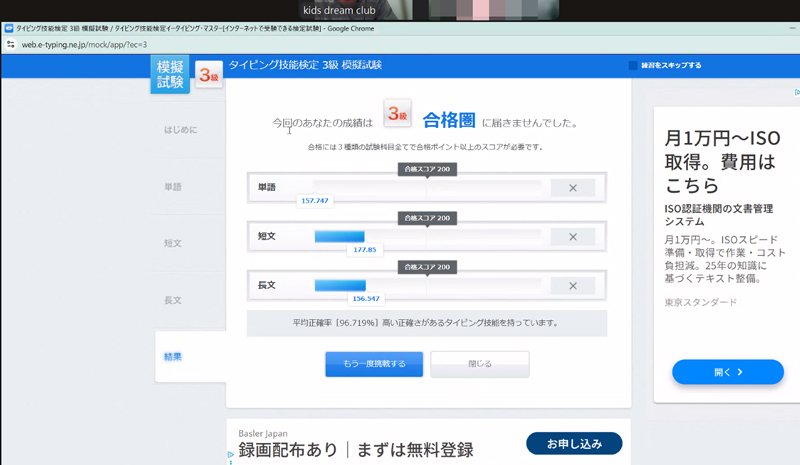Click the X result mark for 長文
Viewport: 800px width, 465px height.
pos(573,286)
